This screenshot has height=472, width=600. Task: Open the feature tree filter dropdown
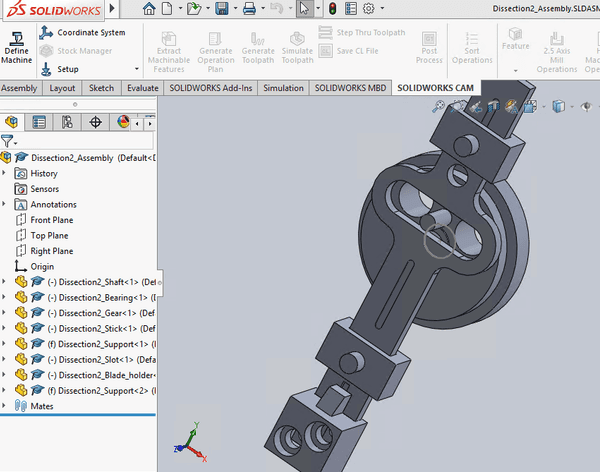pyautogui.click(x=9, y=142)
